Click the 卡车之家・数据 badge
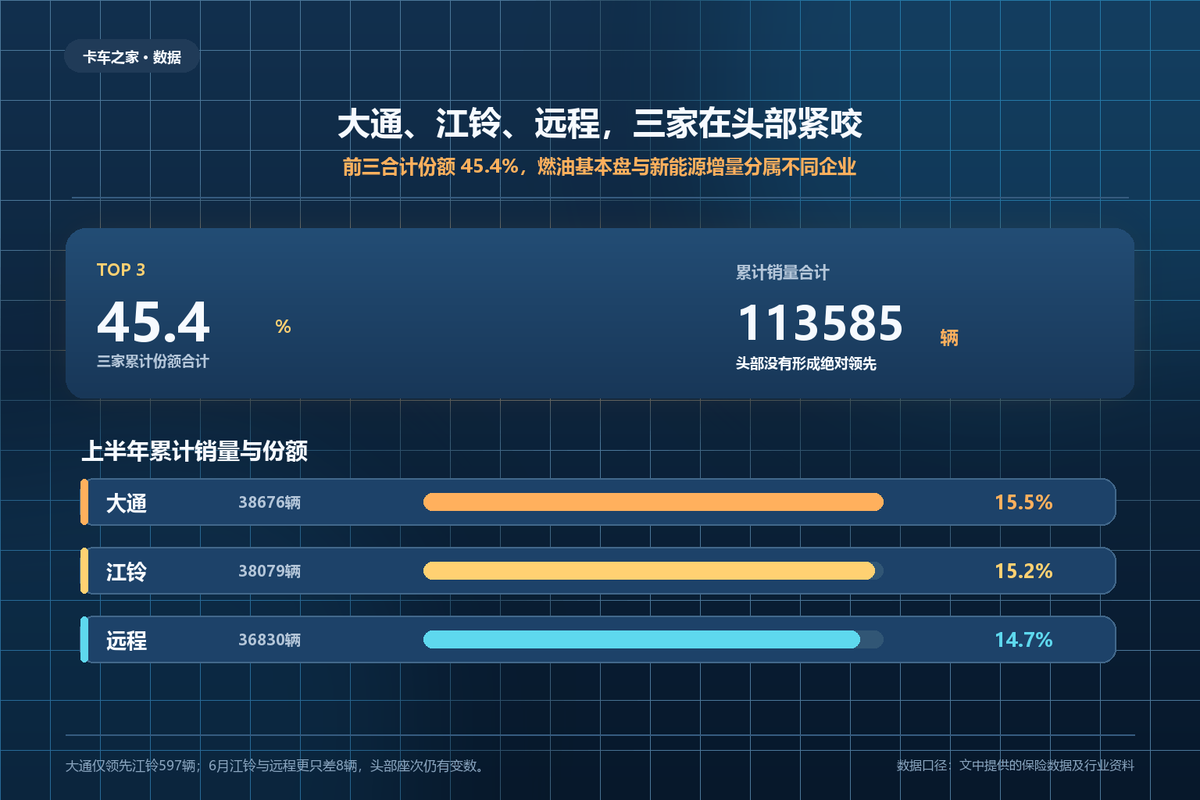1200x800 pixels. point(132,56)
